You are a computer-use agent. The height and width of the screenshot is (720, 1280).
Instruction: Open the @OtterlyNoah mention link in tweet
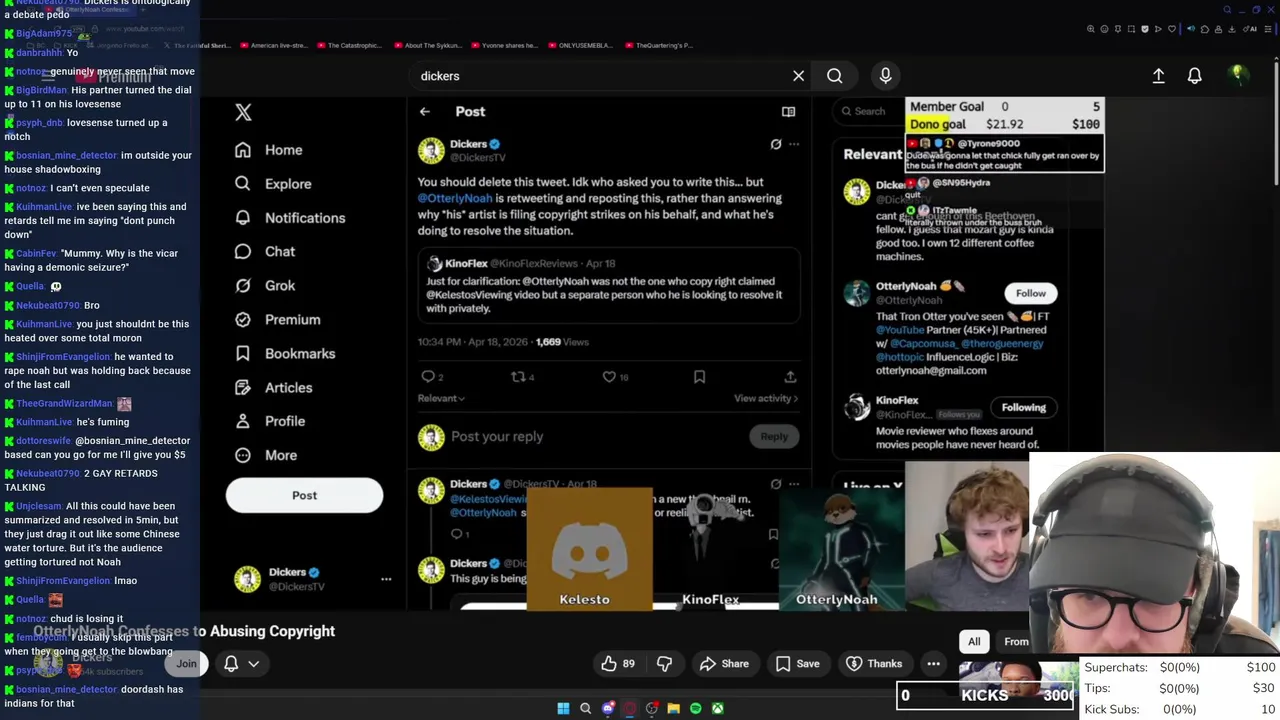click(x=455, y=198)
